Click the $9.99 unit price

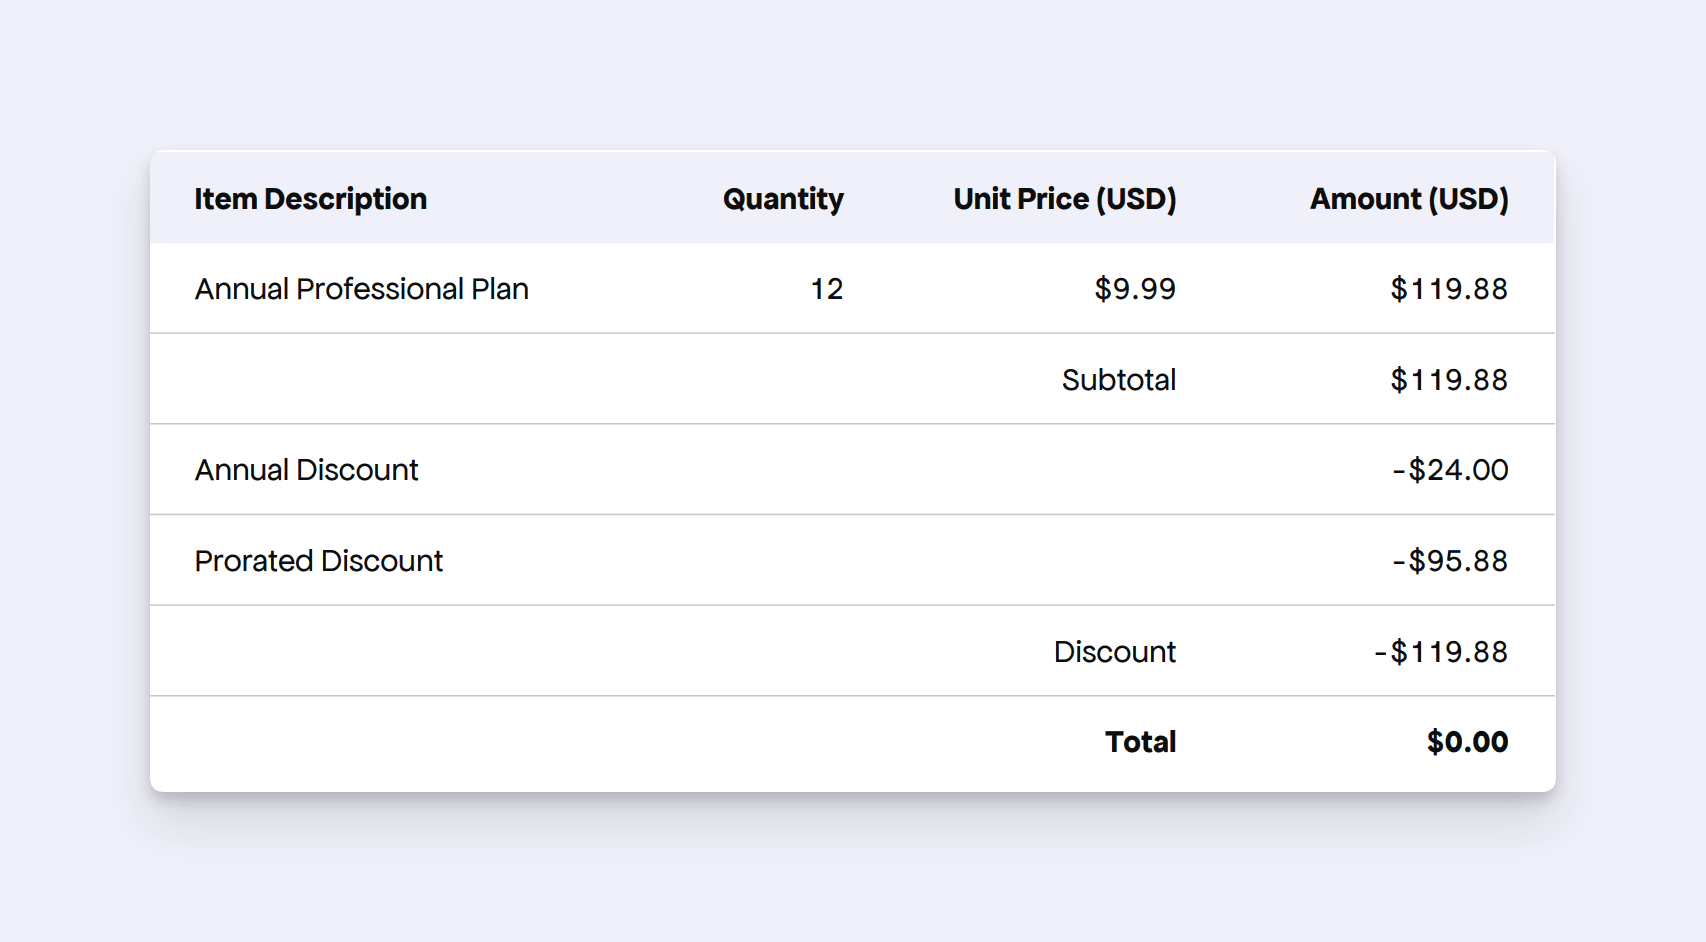pos(1134,289)
